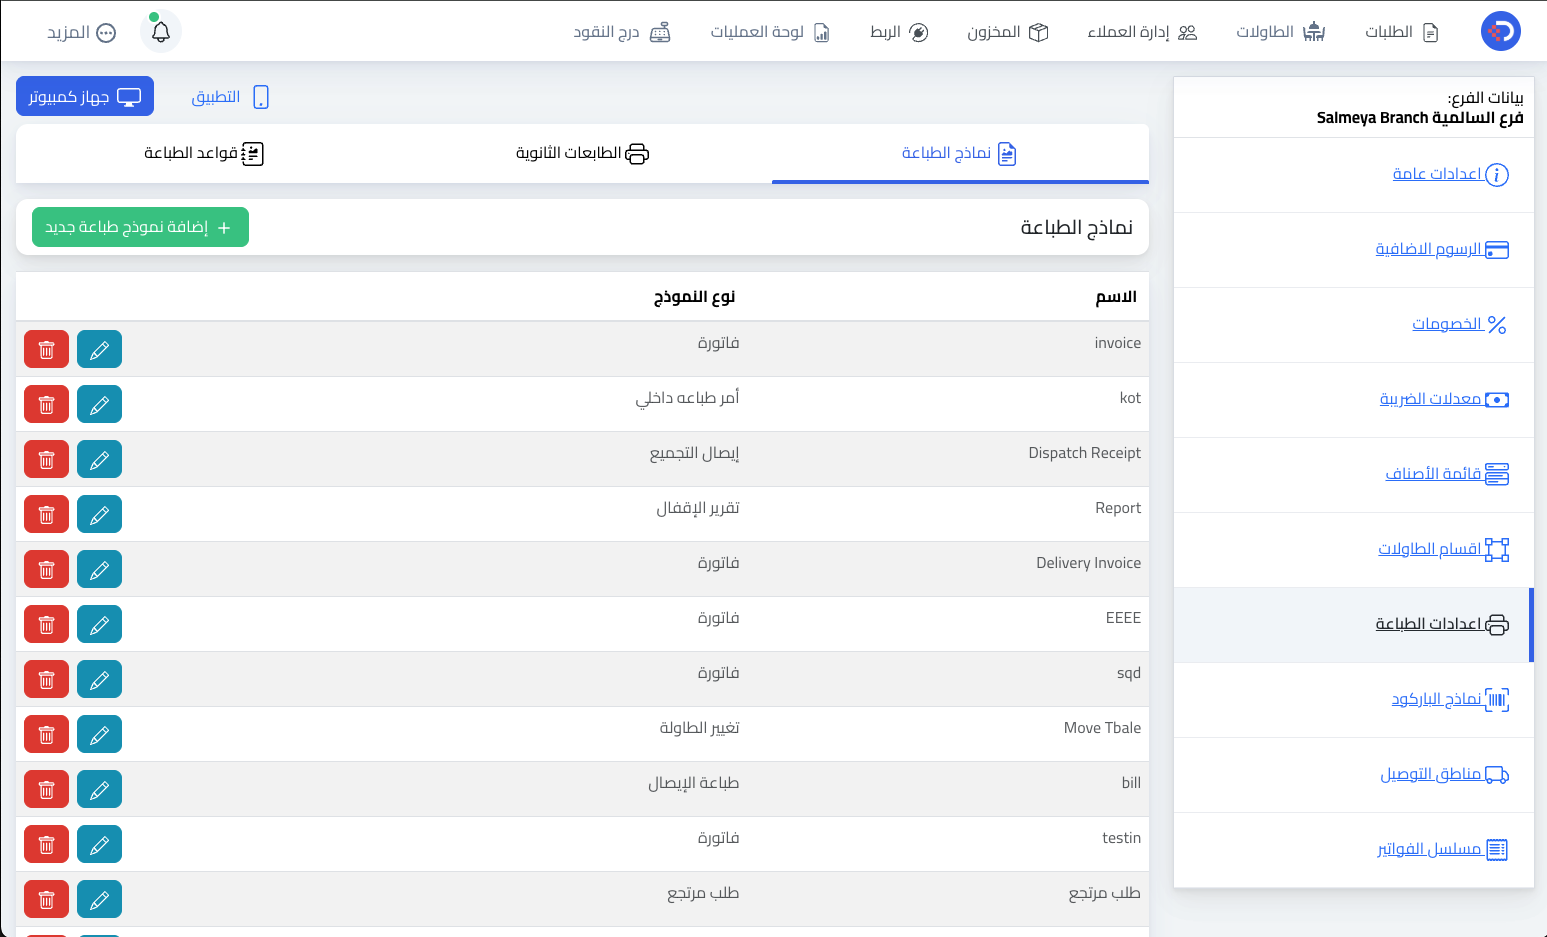Delete the testin template
Image resolution: width=1547 pixels, height=937 pixels.
coord(46,844)
